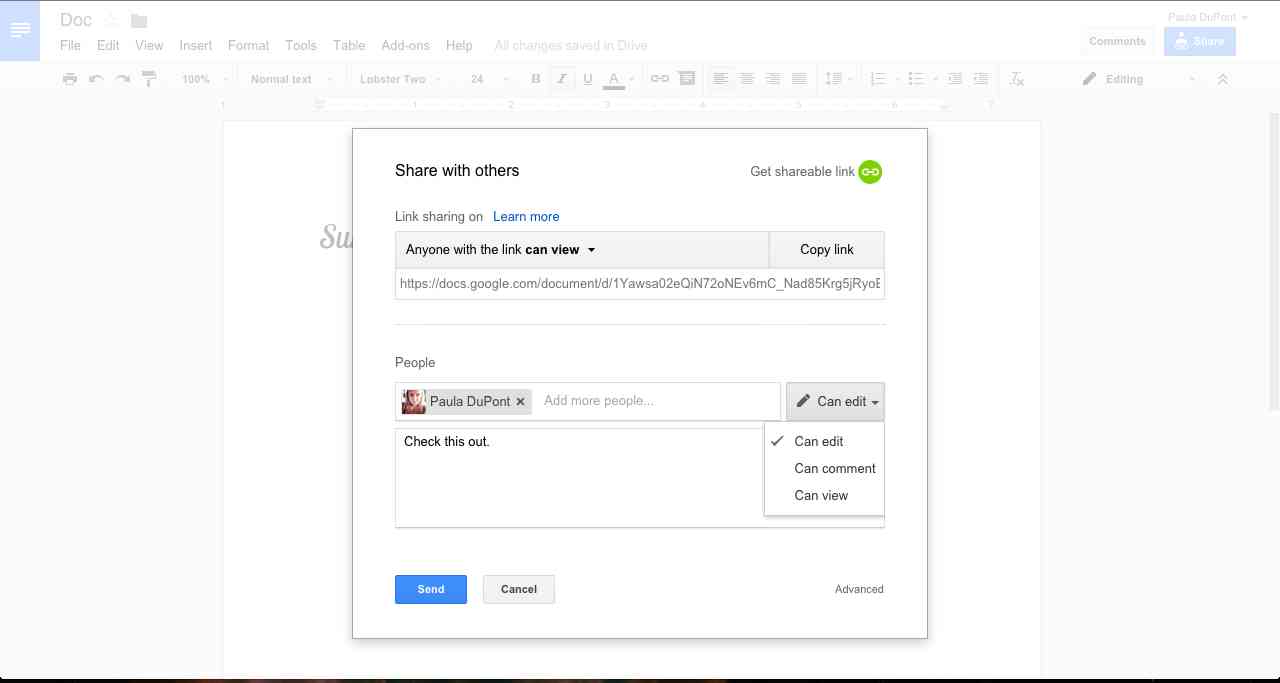Click the green Get shareable link icon
The width and height of the screenshot is (1280, 683).
[x=869, y=171]
